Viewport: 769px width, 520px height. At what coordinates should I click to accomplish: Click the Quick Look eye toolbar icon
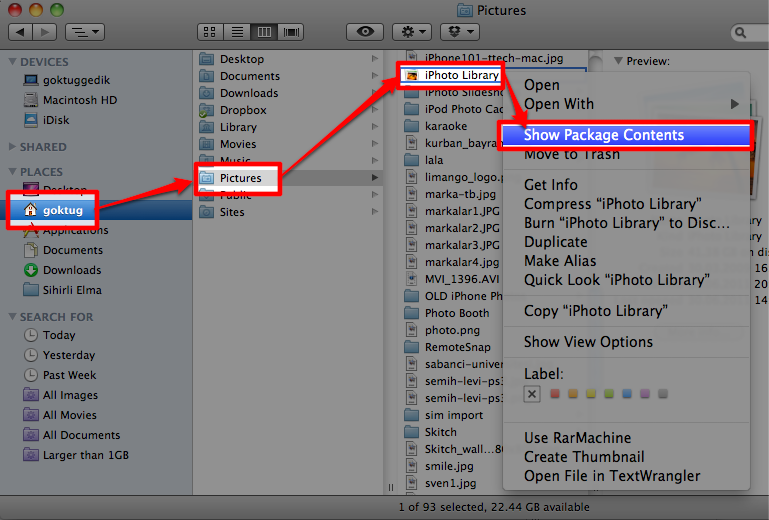coord(365,32)
